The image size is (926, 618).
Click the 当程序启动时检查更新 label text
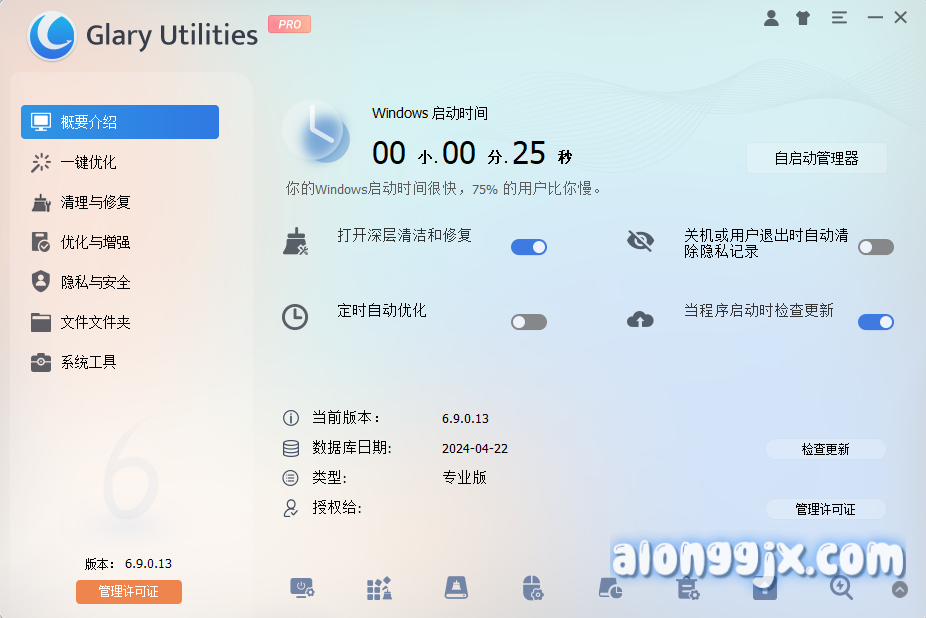coord(759,311)
